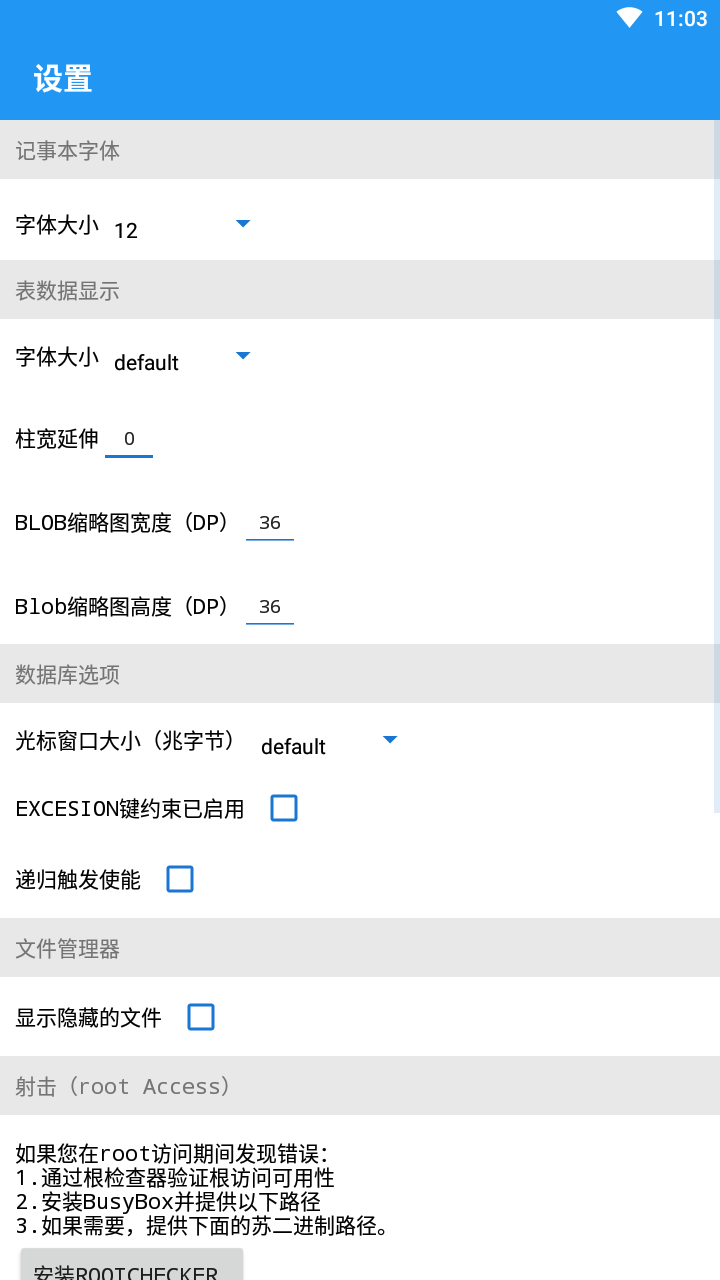Check the 显示隐藏的文件 checkbox
Image resolution: width=720 pixels, height=1280 pixels.
click(201, 1018)
